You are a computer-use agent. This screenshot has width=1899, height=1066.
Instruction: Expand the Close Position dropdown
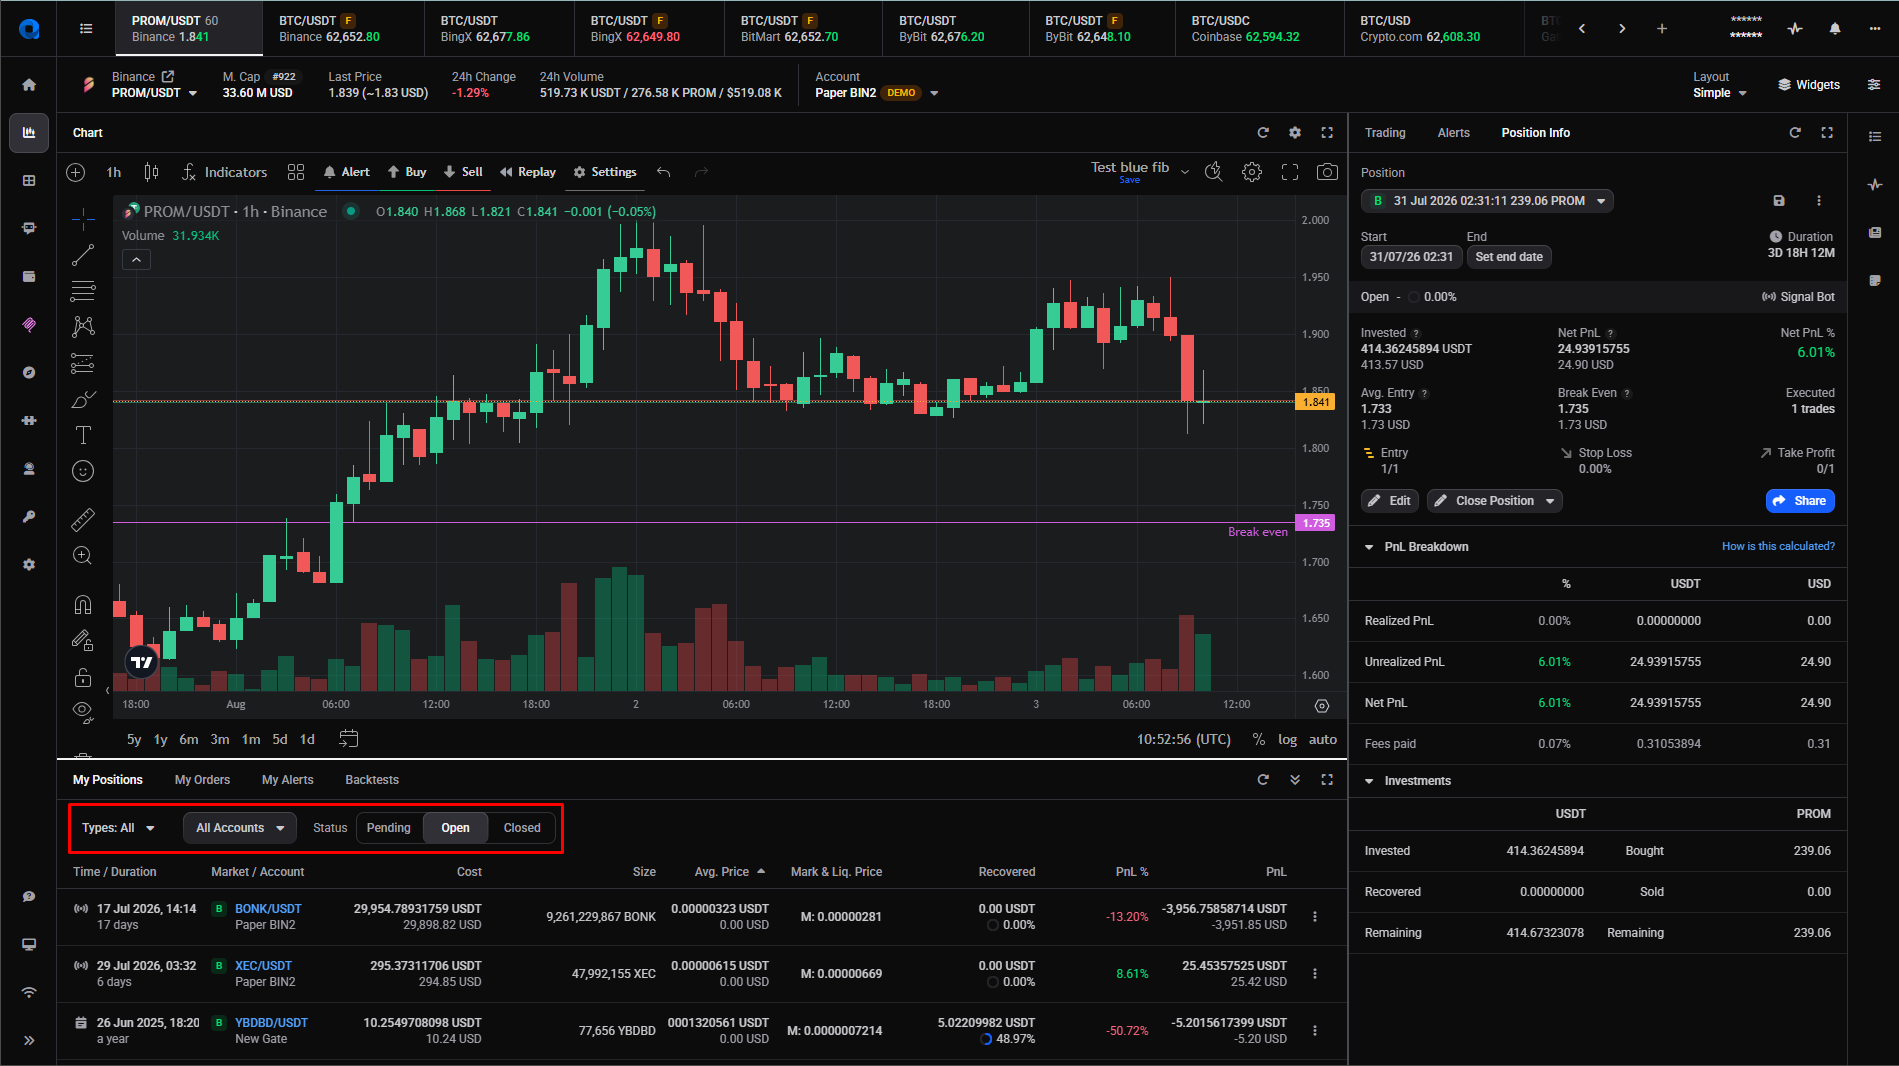[x=1550, y=501]
